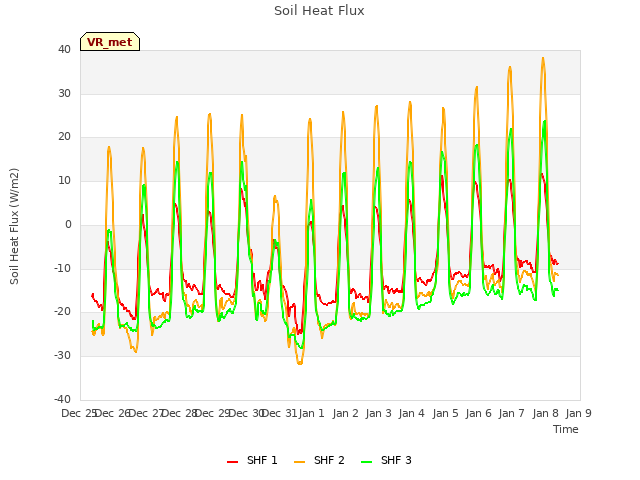Click the Jan 5 x-axis tick label
The height and width of the screenshot is (480, 640).
coord(445,413)
